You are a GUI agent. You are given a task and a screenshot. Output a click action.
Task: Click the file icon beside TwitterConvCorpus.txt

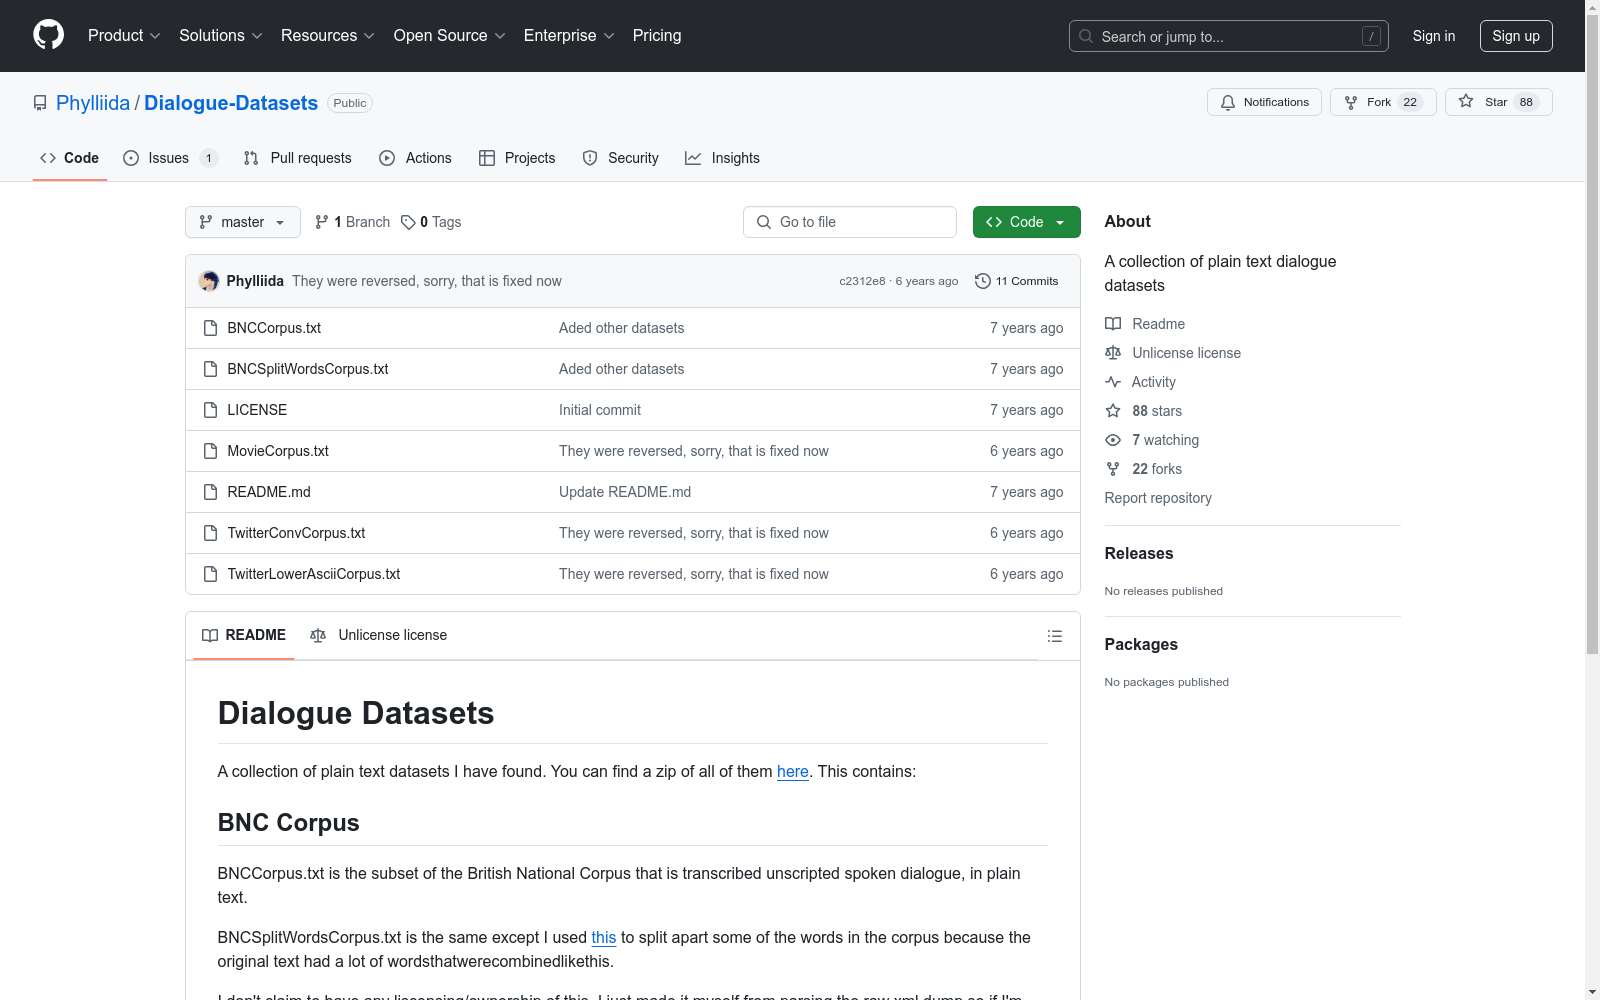(210, 533)
